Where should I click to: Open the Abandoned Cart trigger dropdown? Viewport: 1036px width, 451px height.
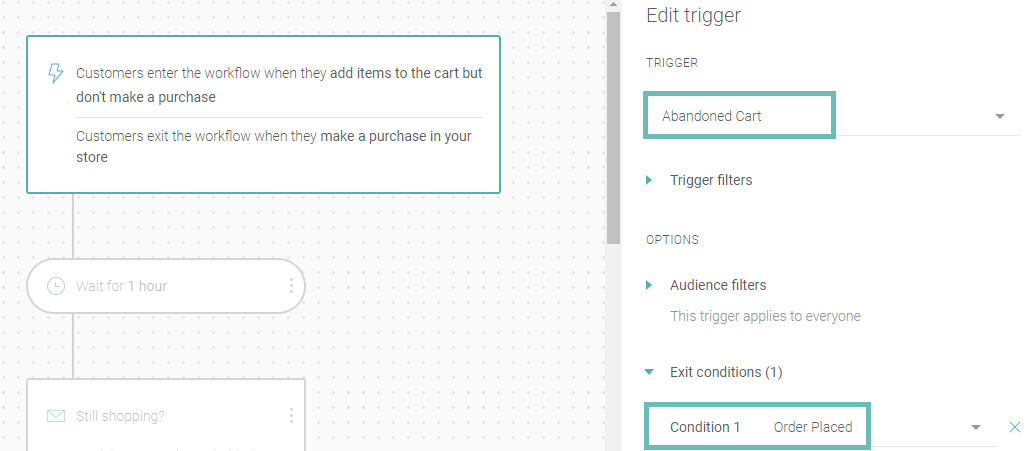point(1000,116)
